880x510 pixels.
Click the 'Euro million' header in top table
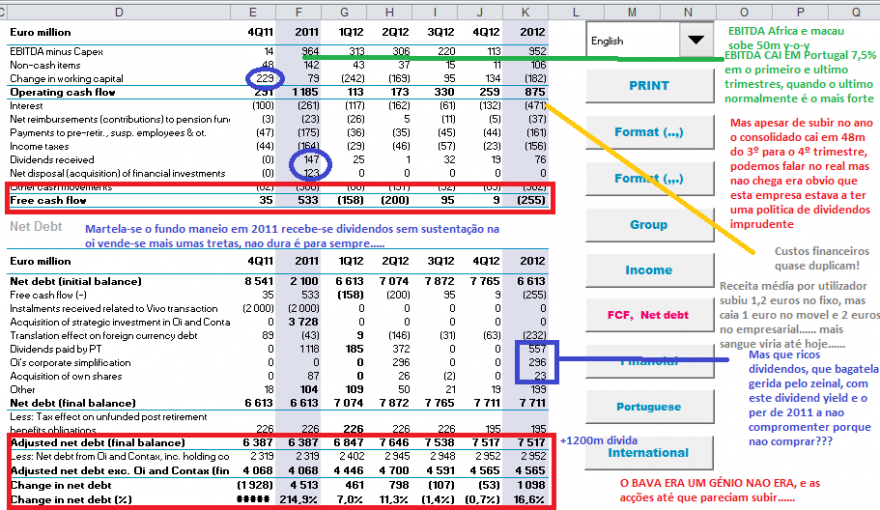[x=40, y=33]
